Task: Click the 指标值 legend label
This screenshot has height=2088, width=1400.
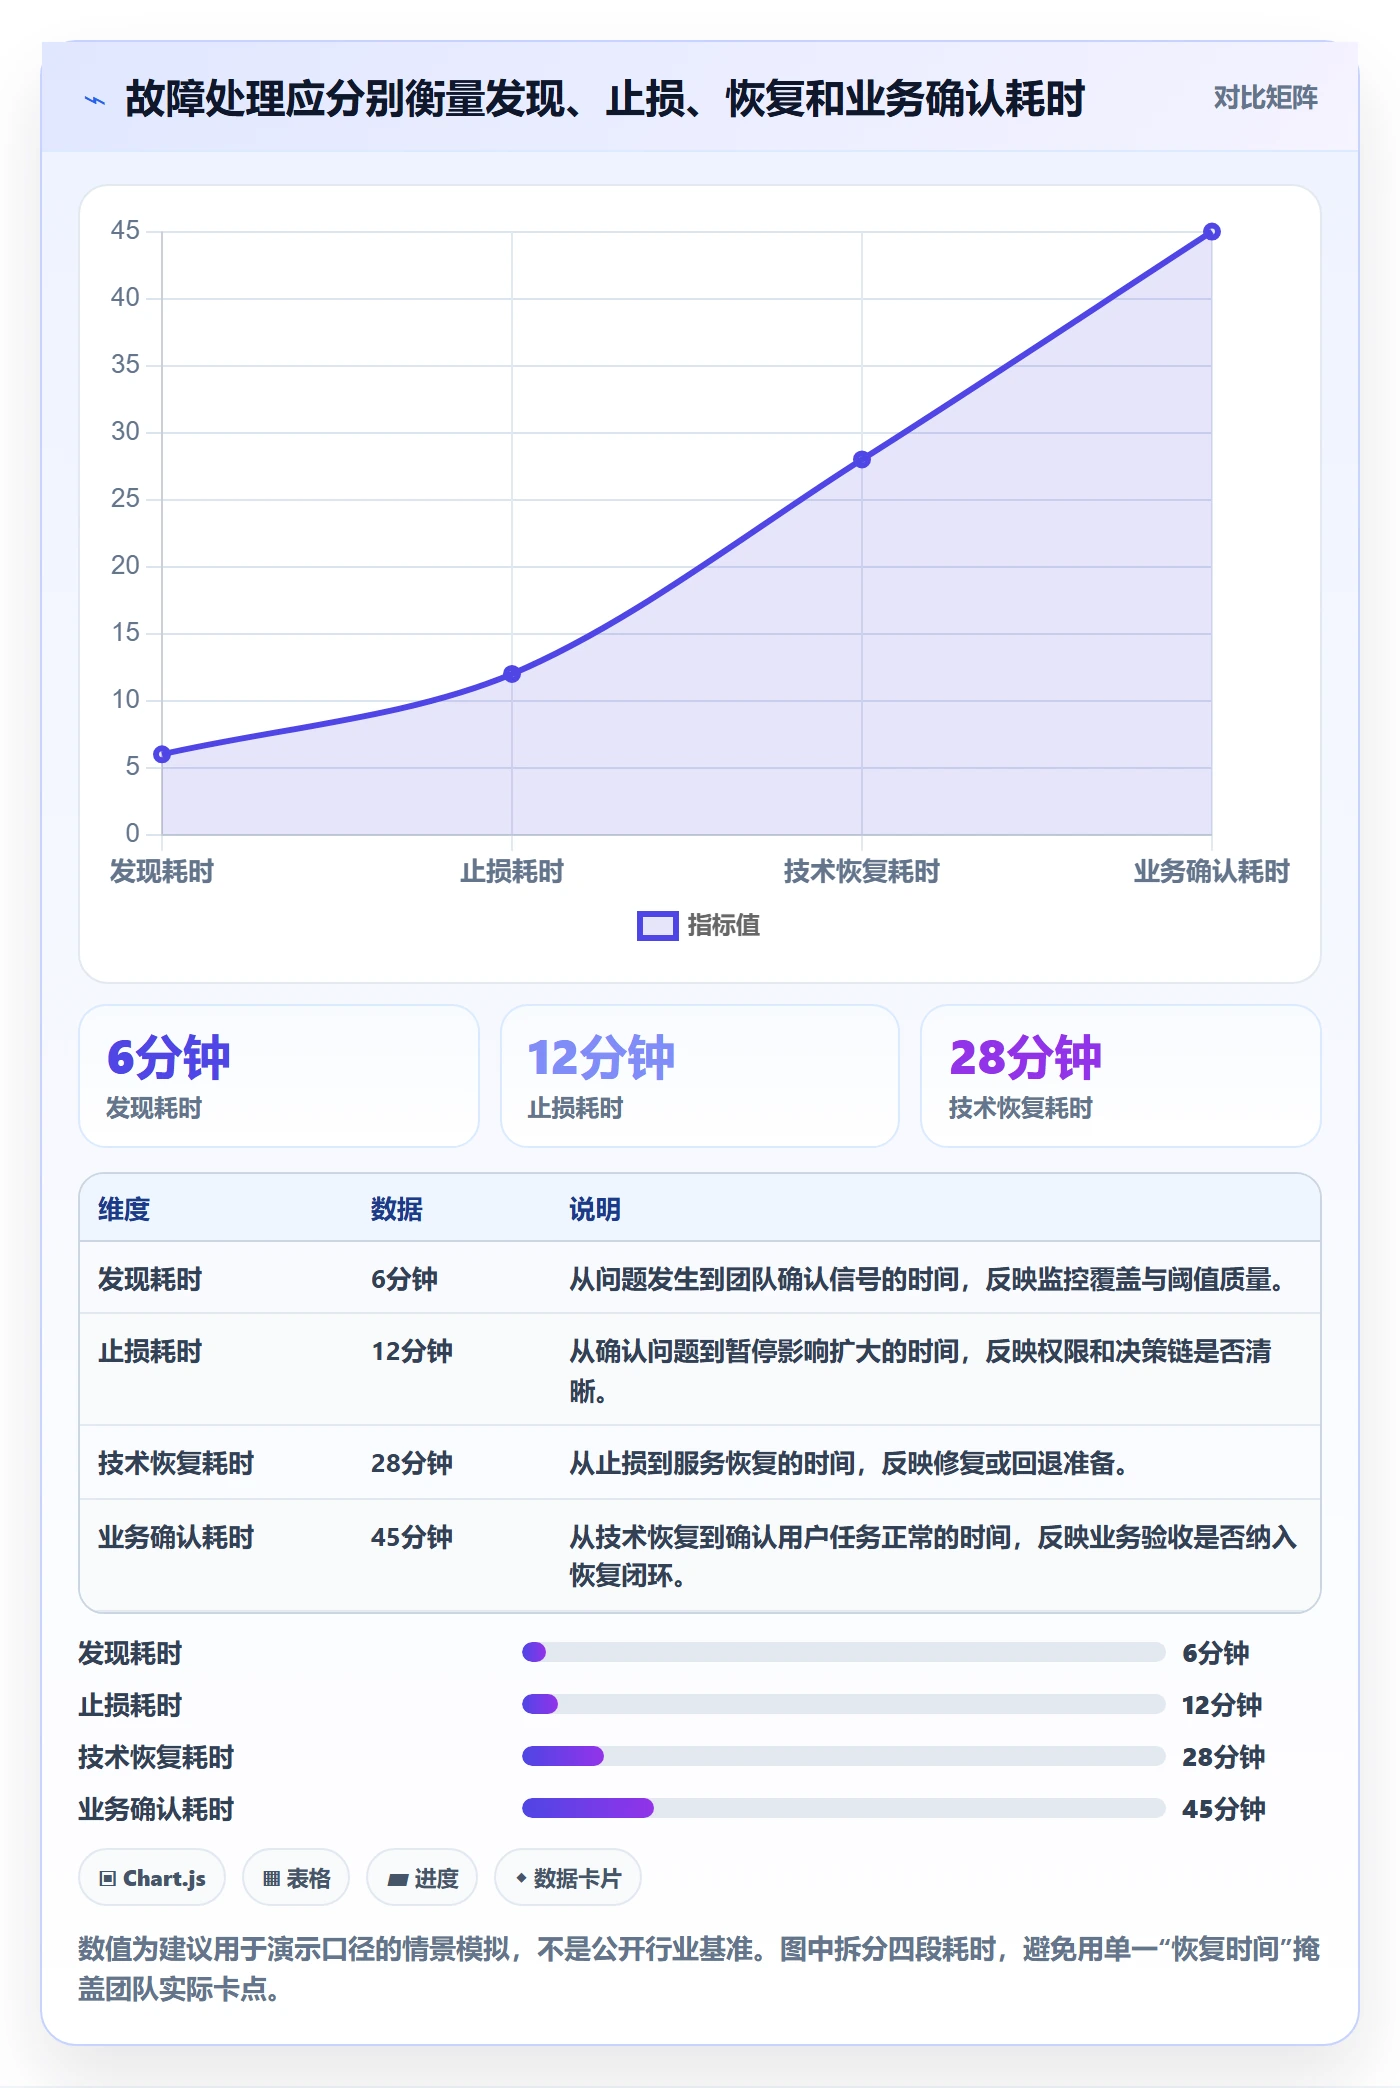Action: [x=724, y=926]
